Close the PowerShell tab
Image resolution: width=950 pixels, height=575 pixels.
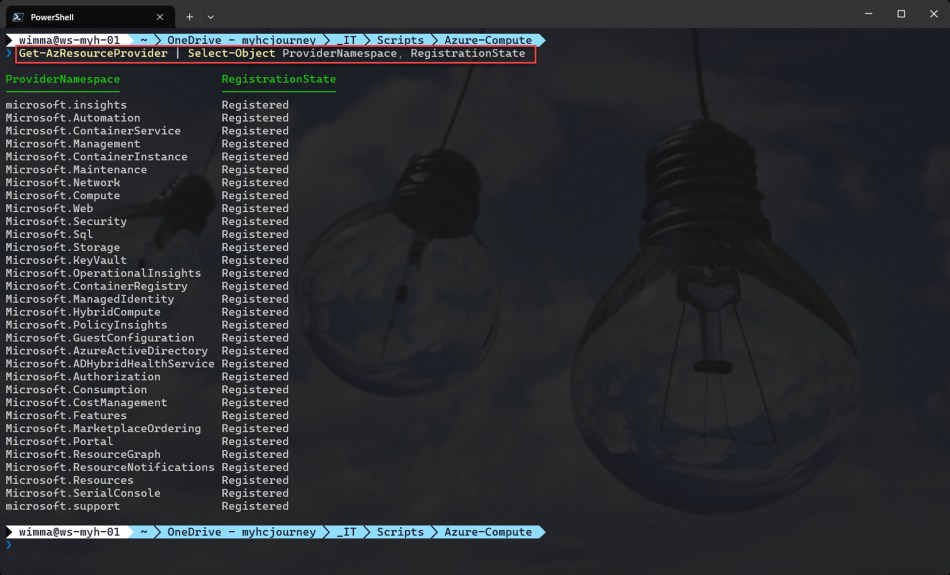point(160,16)
